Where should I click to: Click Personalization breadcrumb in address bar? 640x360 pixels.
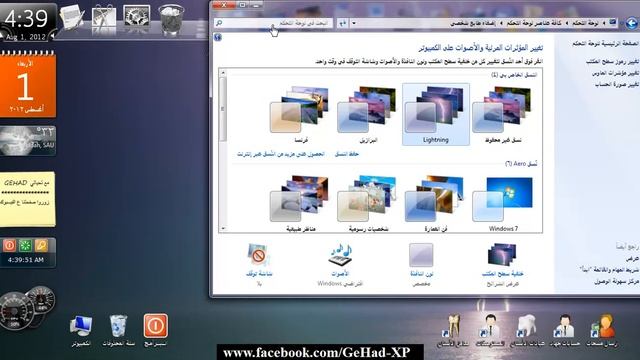(x=473, y=23)
